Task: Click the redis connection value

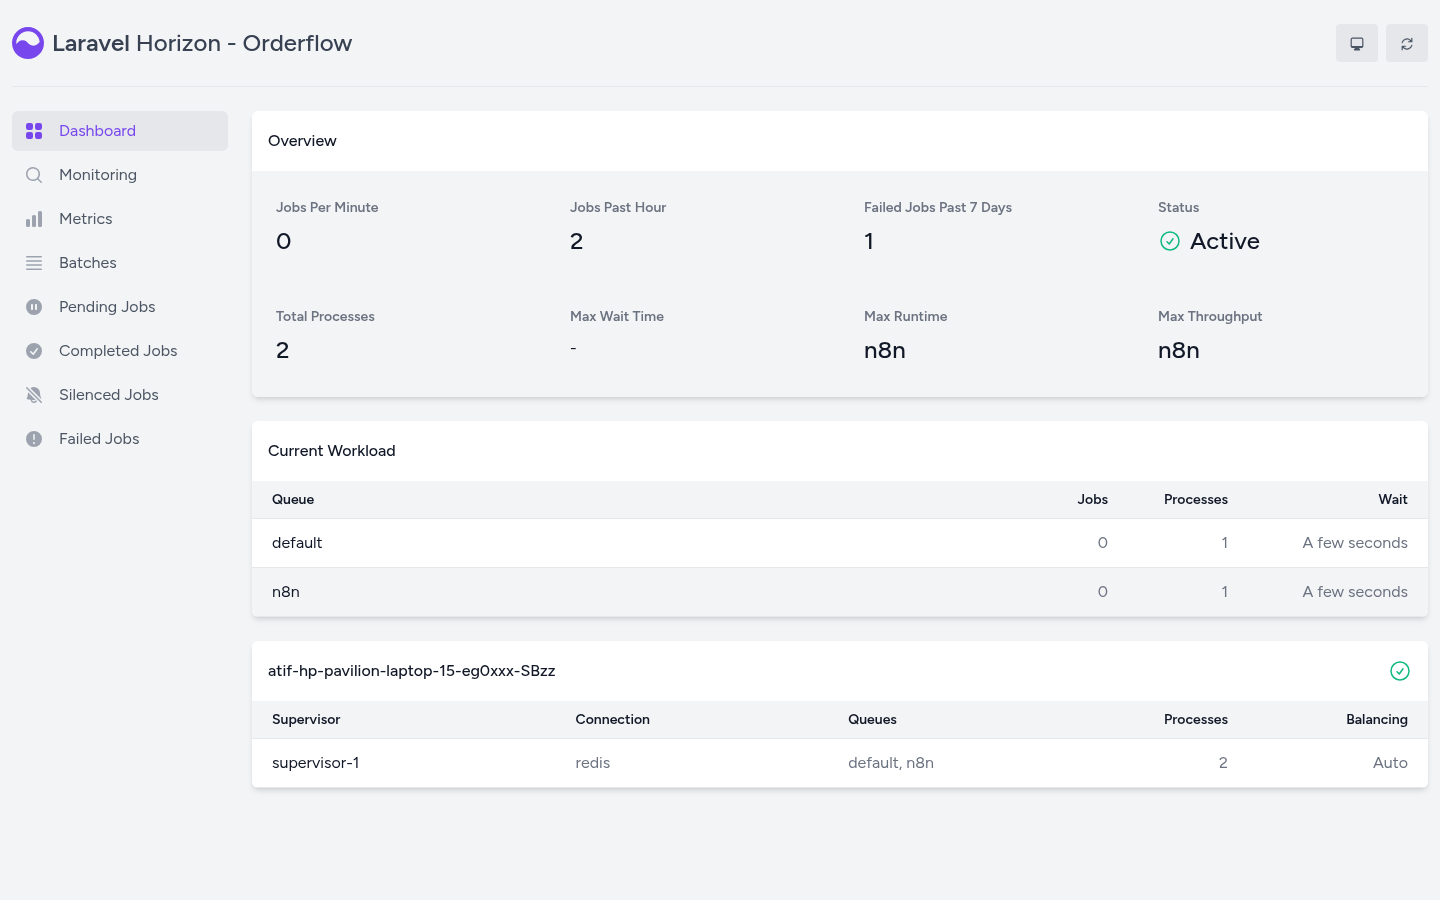Action: (593, 763)
